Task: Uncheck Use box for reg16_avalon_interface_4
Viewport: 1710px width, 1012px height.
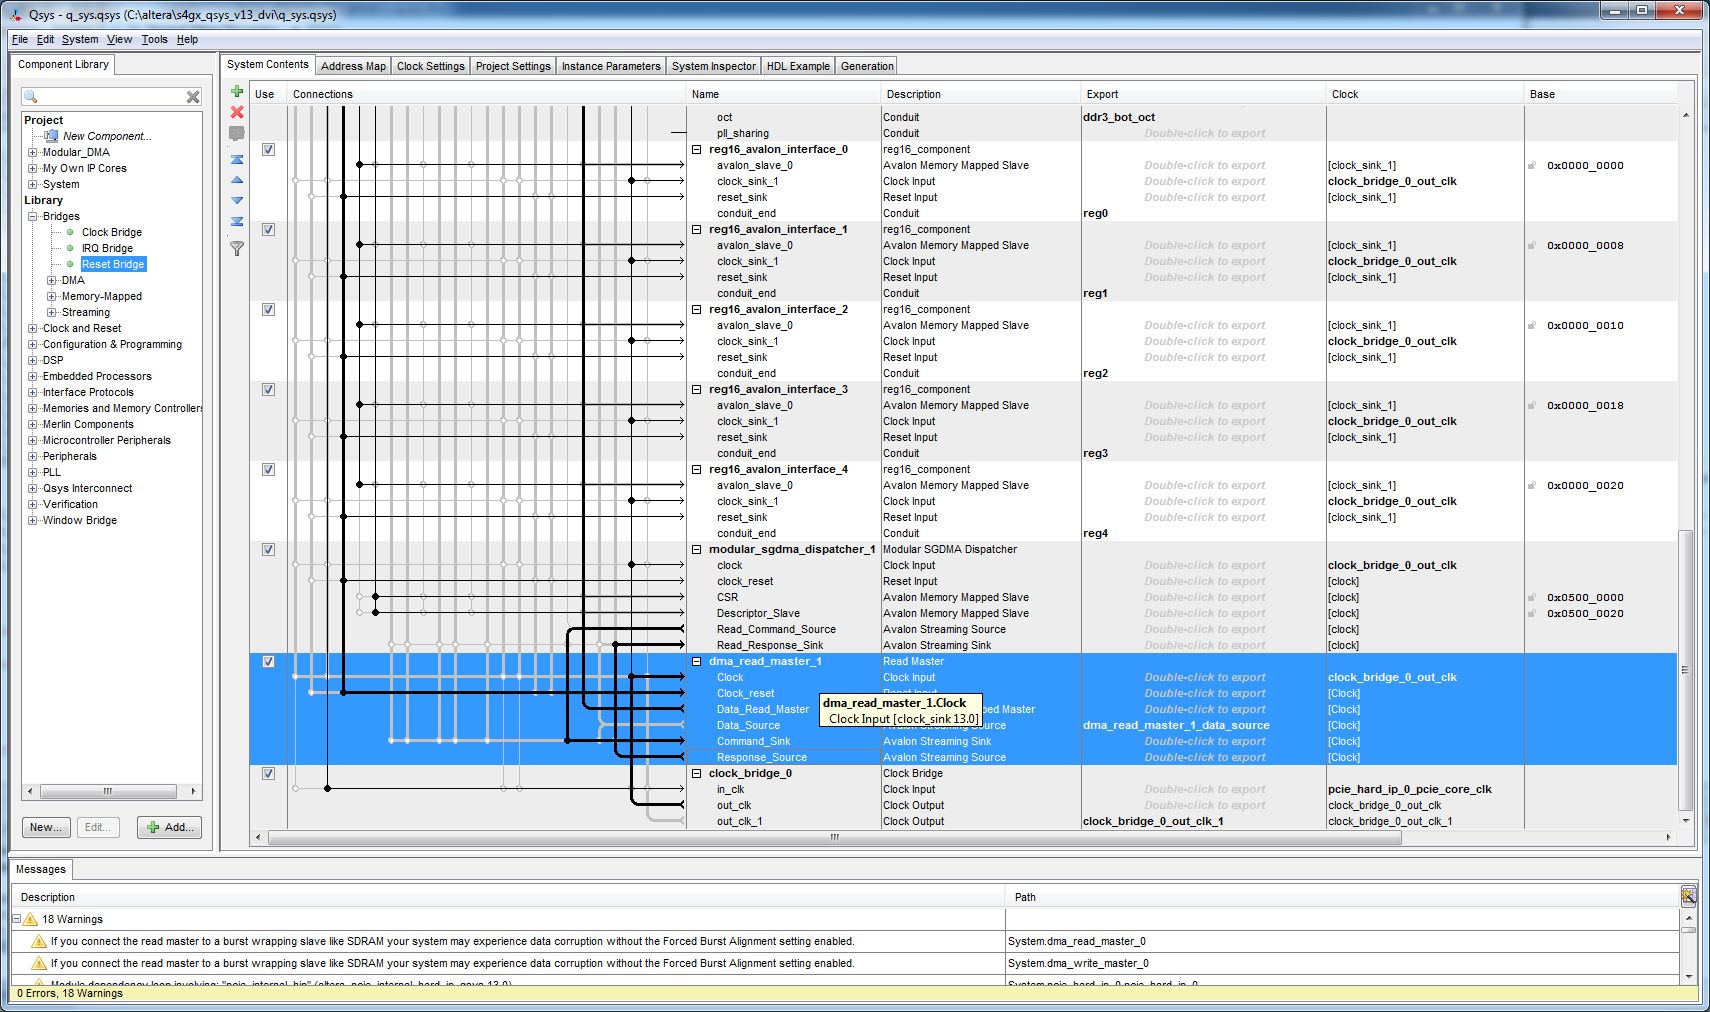Action: [268, 470]
